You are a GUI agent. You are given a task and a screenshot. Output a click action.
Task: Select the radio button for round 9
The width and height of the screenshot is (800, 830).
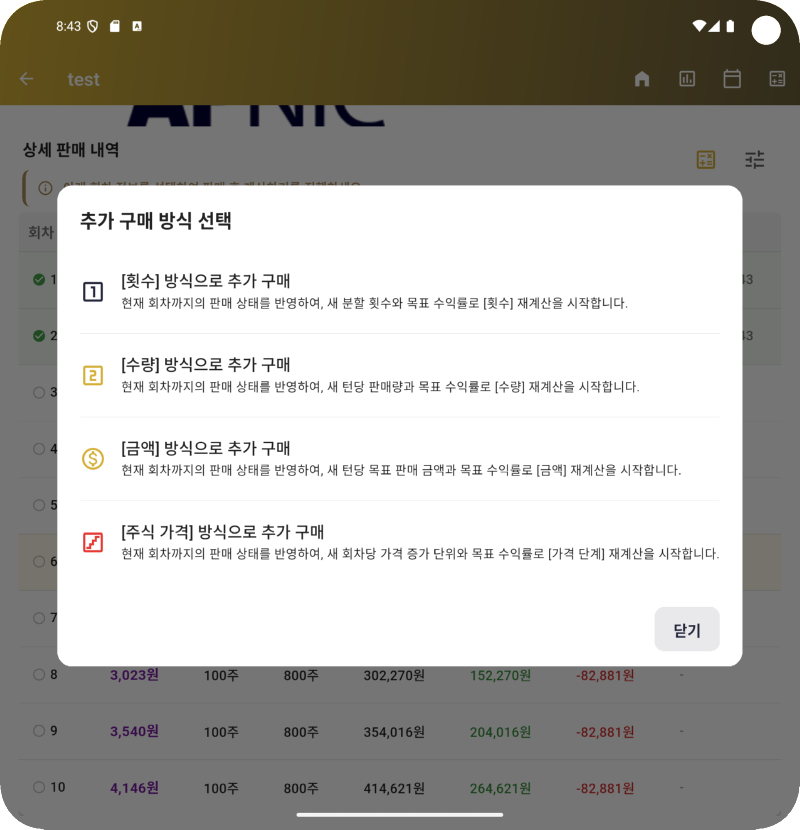(x=39, y=731)
